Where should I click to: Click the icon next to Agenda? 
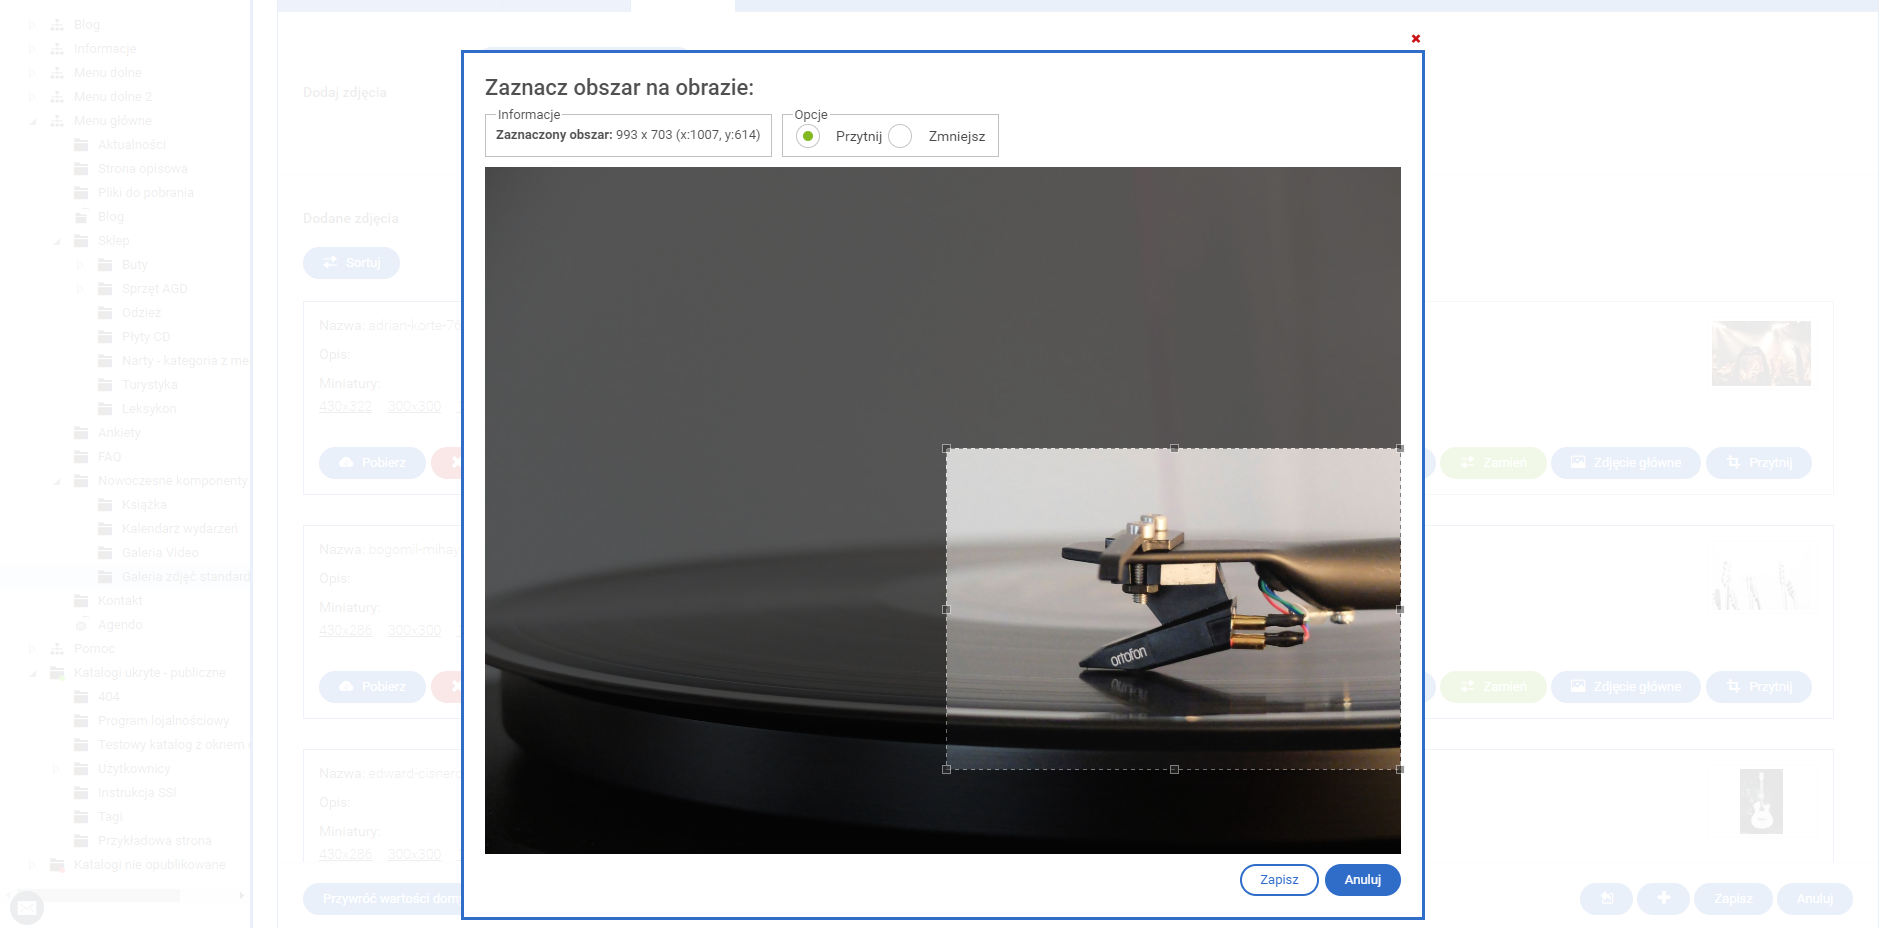(82, 625)
